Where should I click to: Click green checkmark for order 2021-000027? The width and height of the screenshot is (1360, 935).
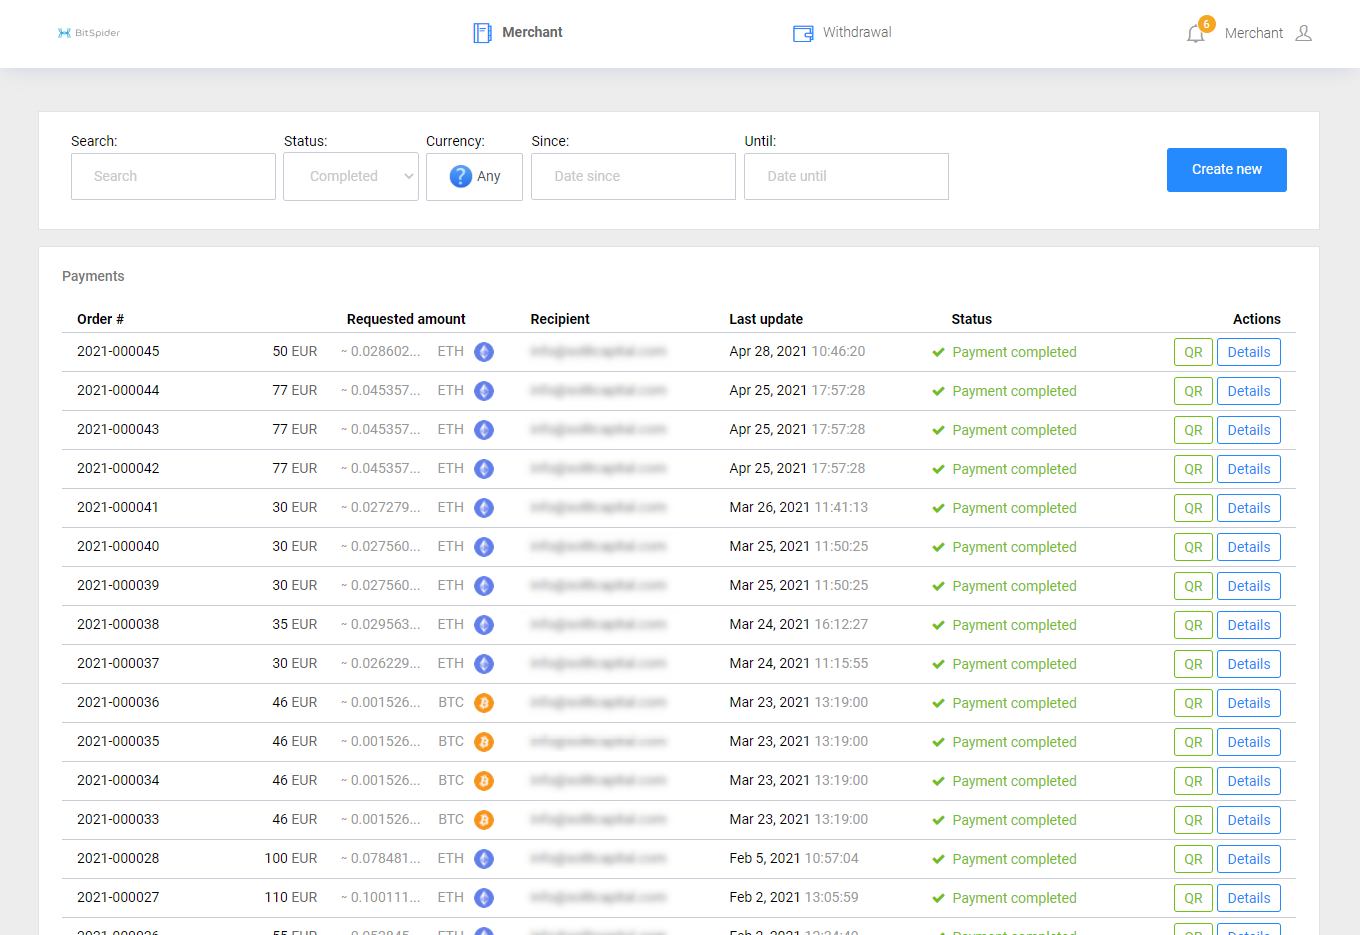coord(938,898)
